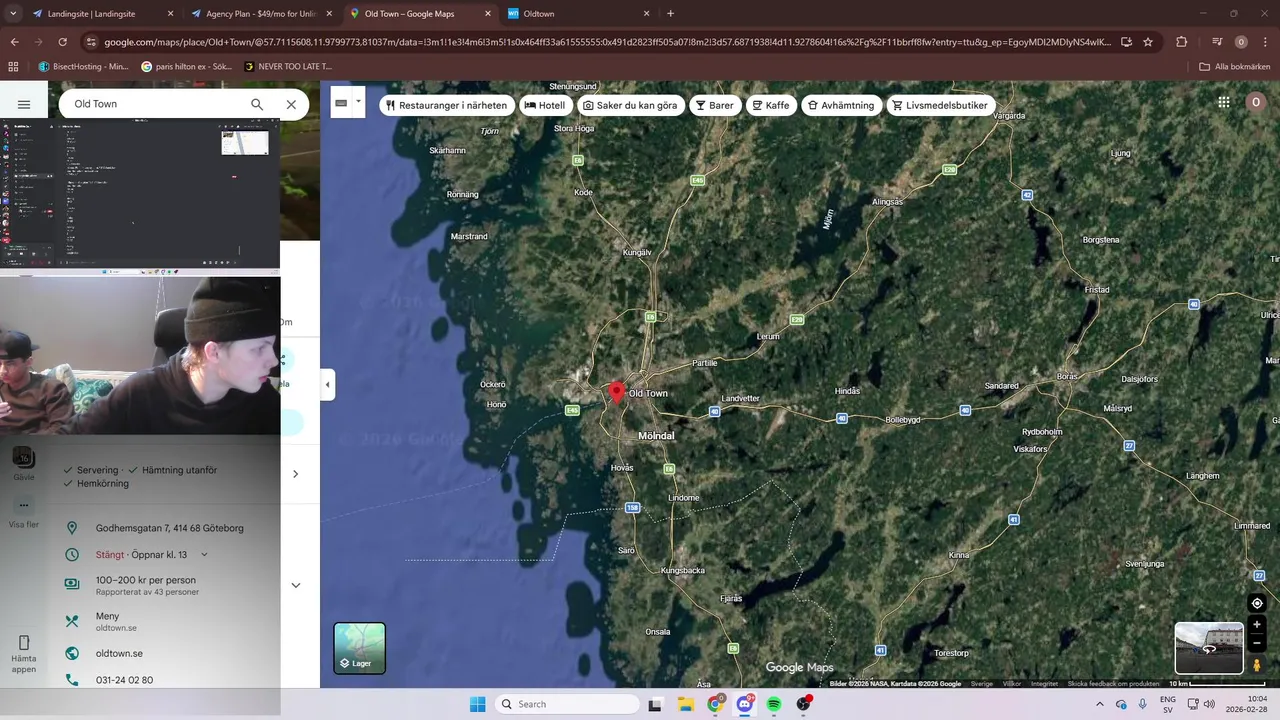Open the Gävle recent item

(x=24, y=464)
